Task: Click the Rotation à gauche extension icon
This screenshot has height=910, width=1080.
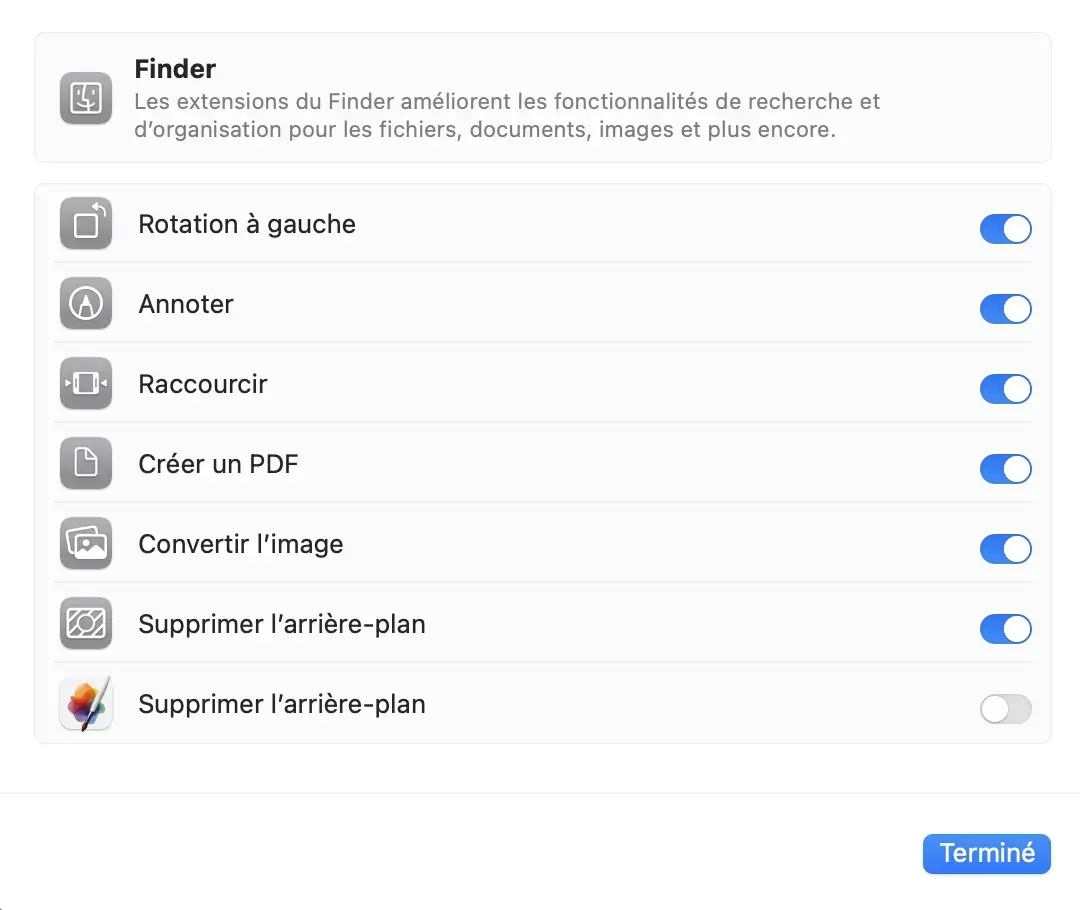Action: pyautogui.click(x=86, y=224)
